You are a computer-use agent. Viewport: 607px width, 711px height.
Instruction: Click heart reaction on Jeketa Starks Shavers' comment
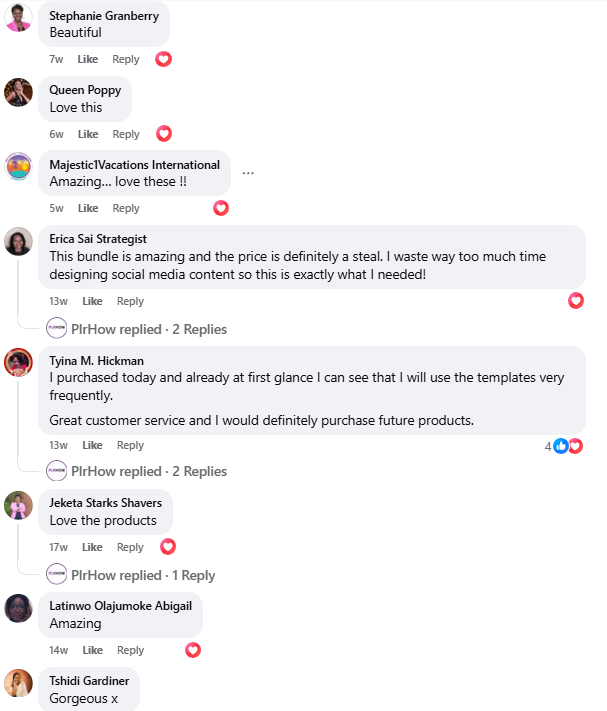[x=168, y=547]
